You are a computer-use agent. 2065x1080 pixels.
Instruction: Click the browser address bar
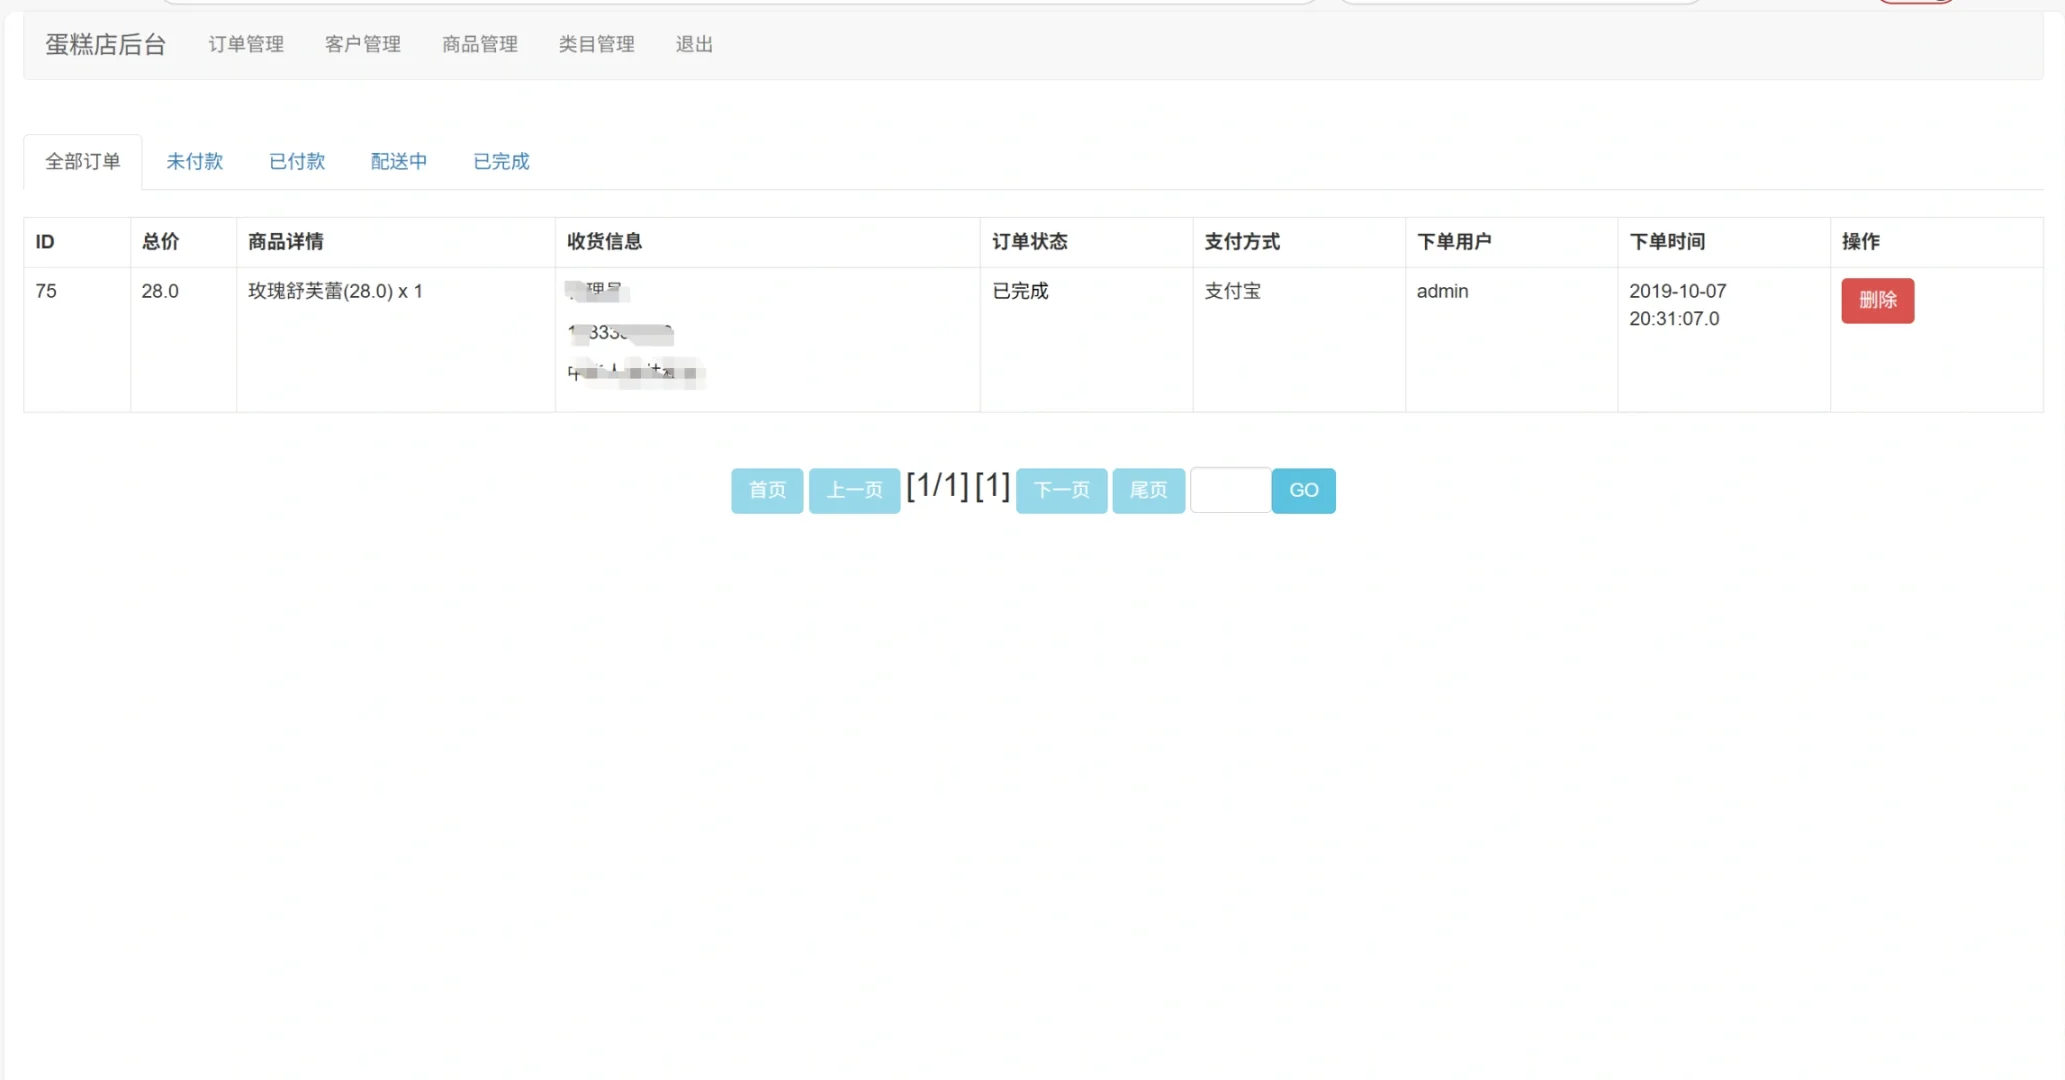tap(740, 2)
